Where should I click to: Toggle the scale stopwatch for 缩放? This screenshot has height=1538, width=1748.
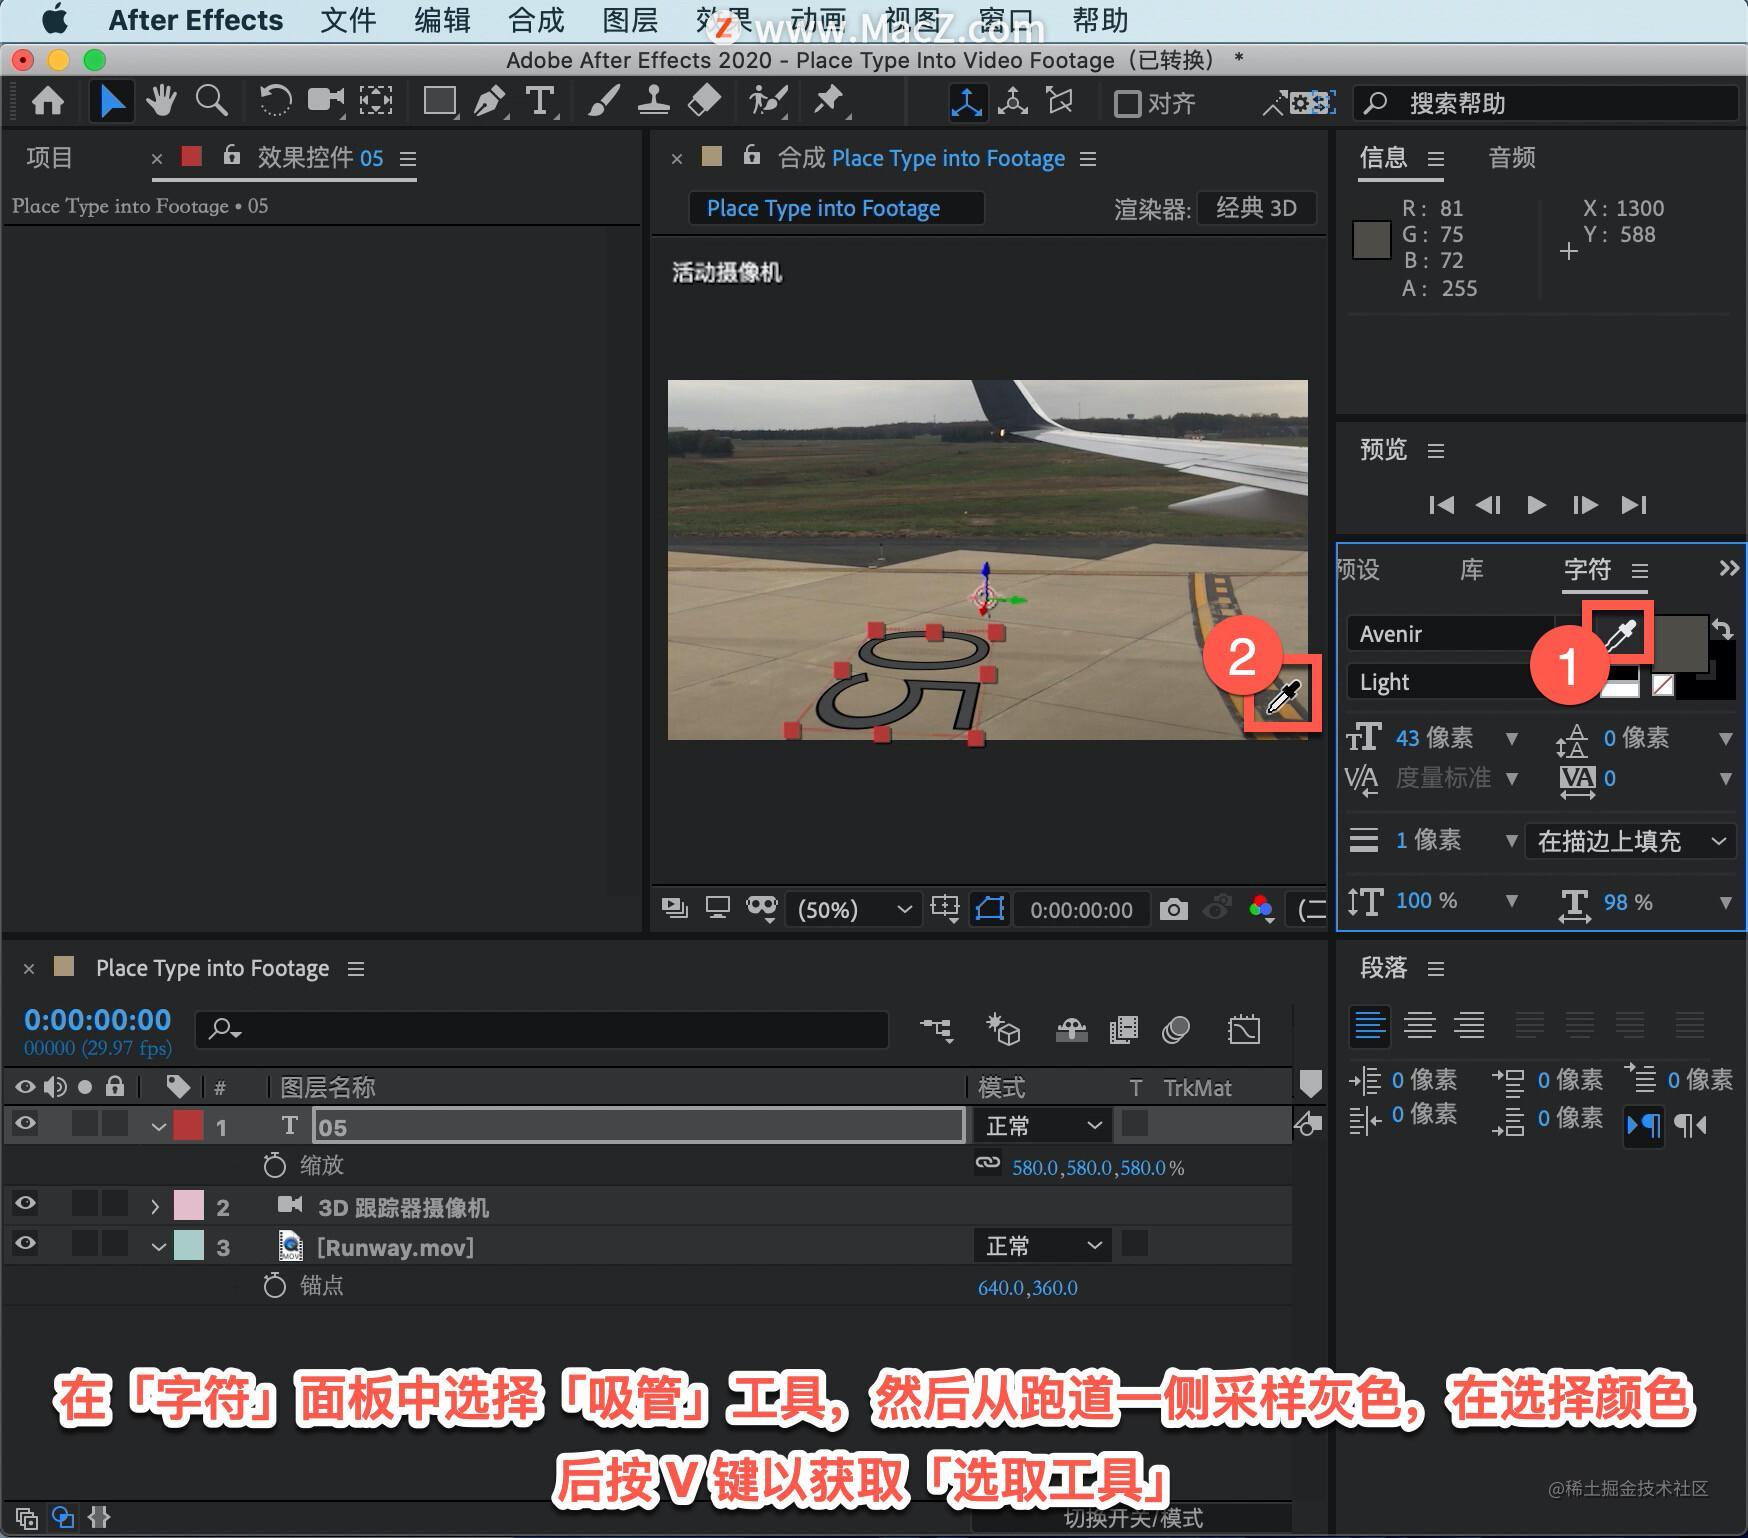click(274, 1165)
